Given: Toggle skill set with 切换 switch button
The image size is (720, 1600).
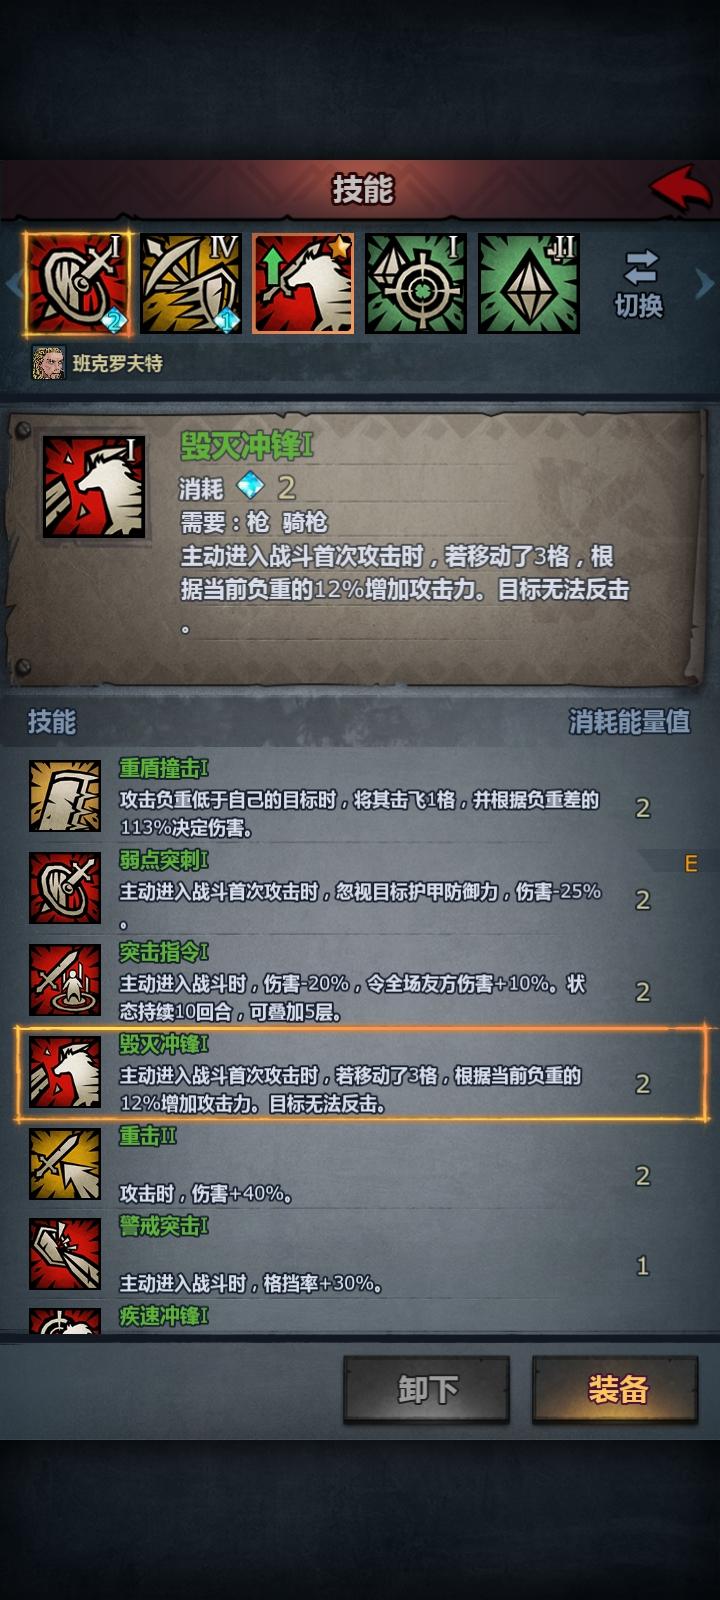Looking at the screenshot, I should [640, 285].
